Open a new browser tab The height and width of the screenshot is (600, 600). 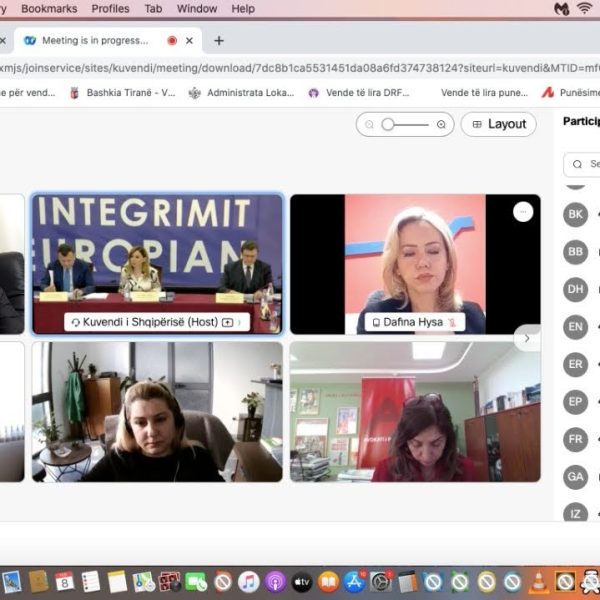pyautogui.click(x=219, y=41)
